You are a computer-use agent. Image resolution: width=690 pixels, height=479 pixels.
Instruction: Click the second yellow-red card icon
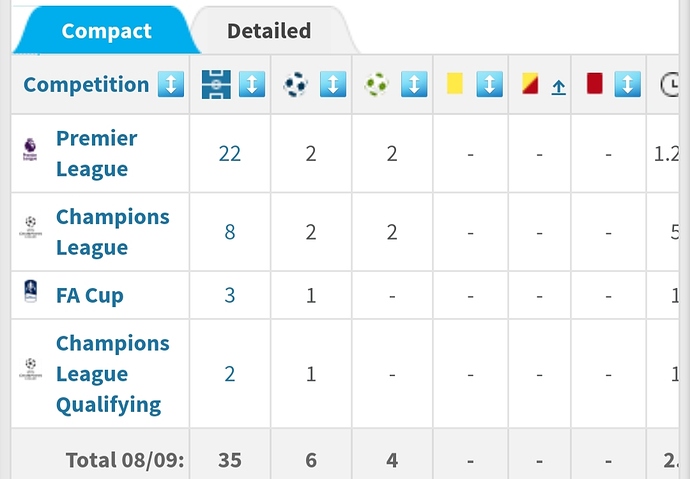[x=530, y=84]
